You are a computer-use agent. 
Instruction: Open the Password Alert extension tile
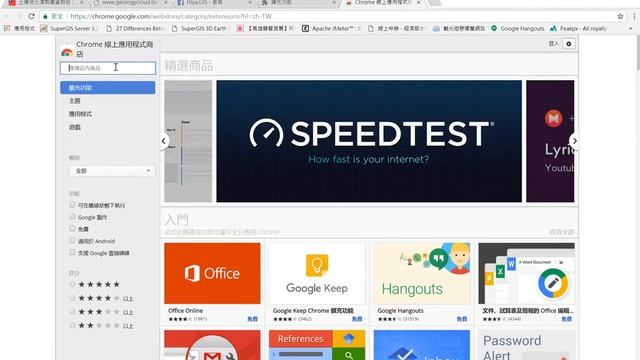click(x=527, y=345)
